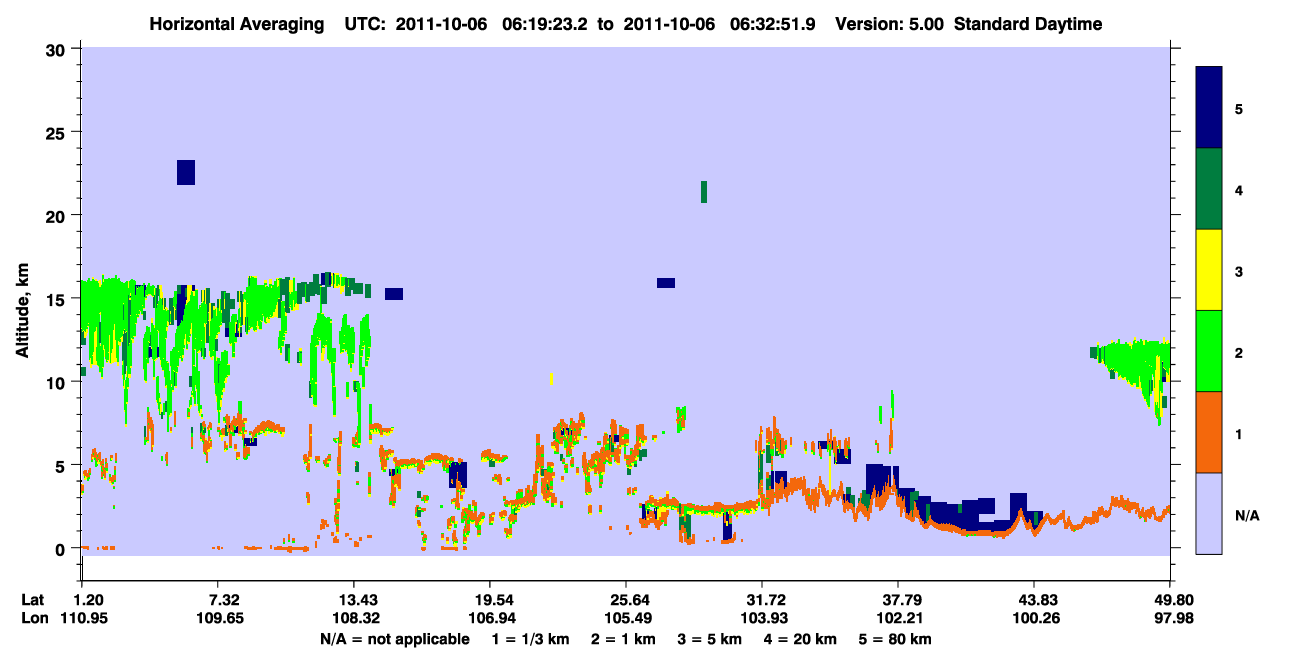
Task: Click latitude value 43.83
Action: 1034,600
